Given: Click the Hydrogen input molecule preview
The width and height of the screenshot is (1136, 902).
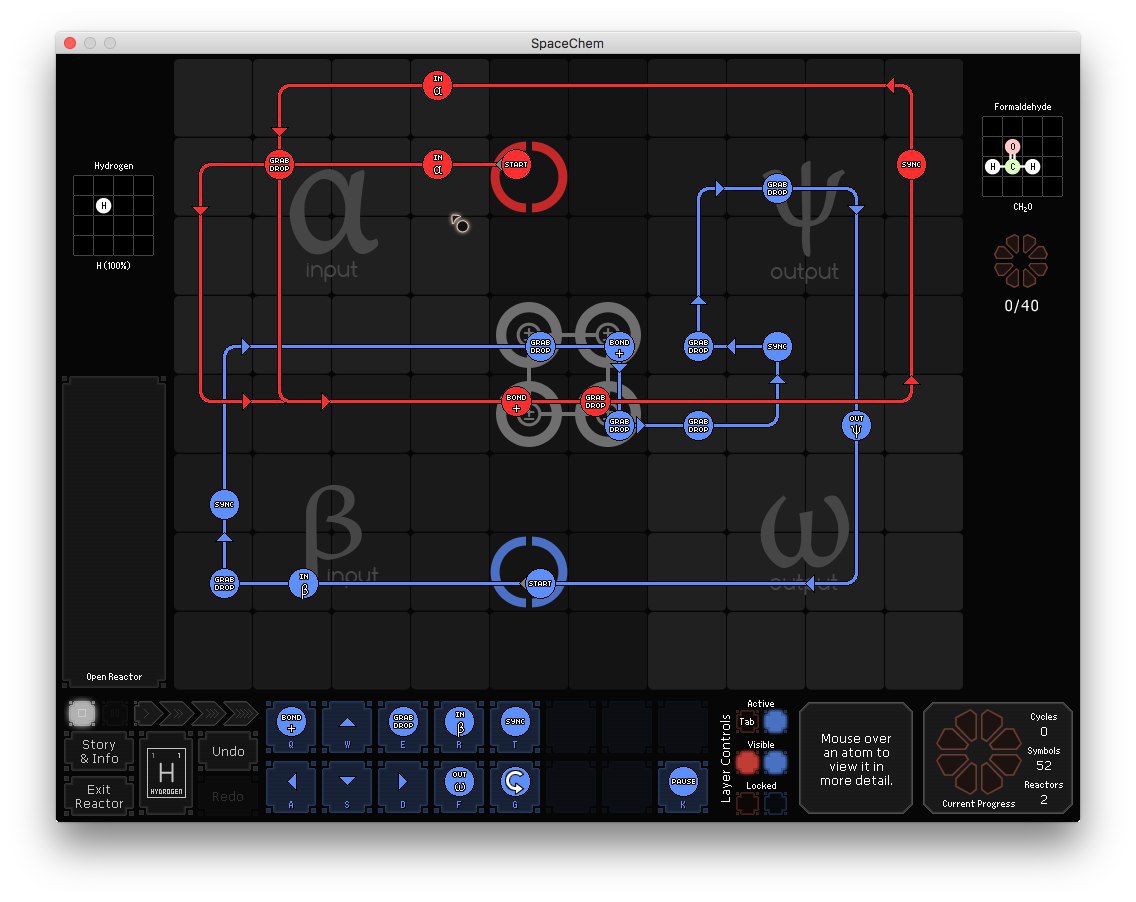Looking at the screenshot, I should tap(113, 215).
